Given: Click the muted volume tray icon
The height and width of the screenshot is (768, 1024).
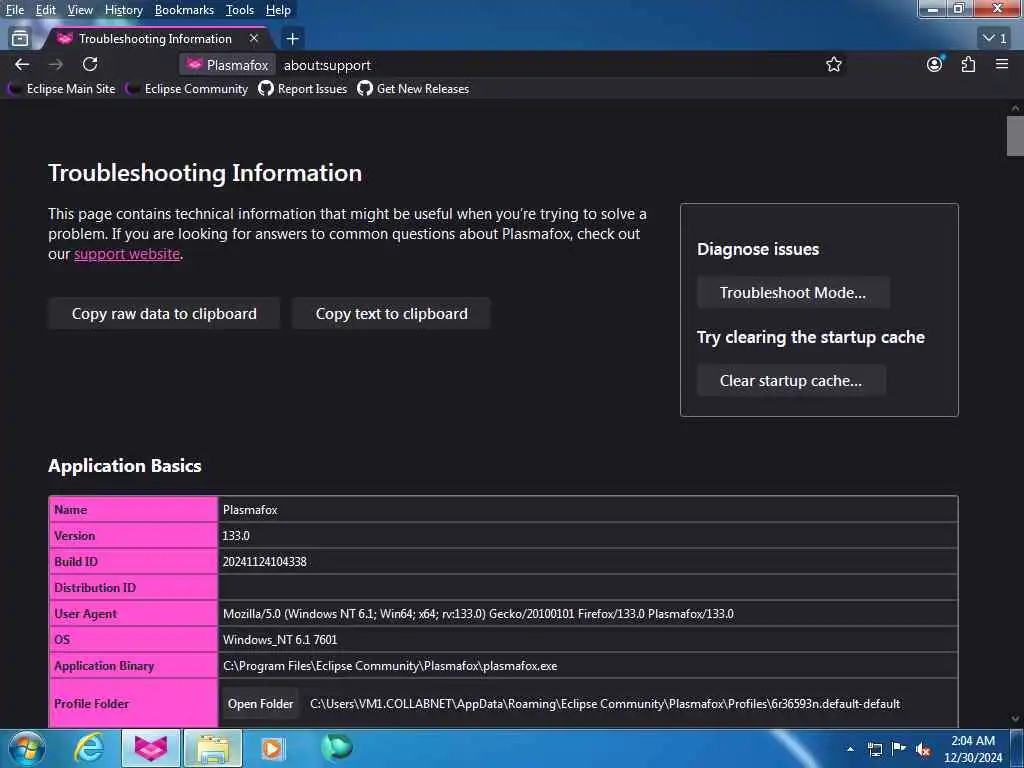Looking at the screenshot, I should tap(923, 749).
